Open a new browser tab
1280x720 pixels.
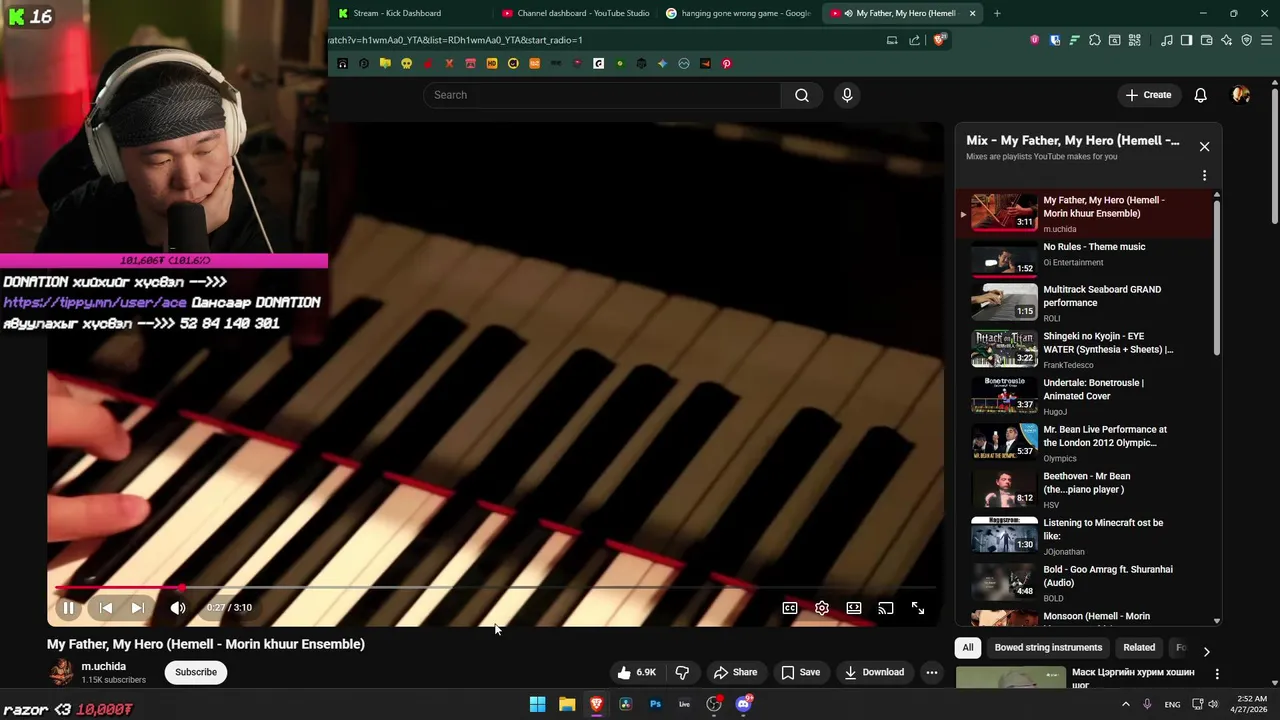tap(997, 13)
